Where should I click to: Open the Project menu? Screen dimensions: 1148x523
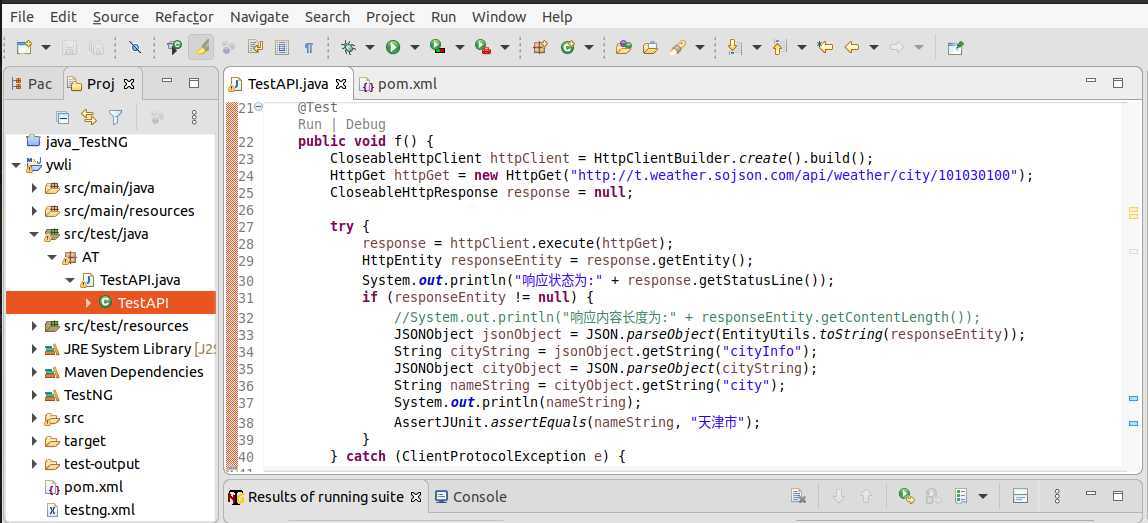click(390, 17)
